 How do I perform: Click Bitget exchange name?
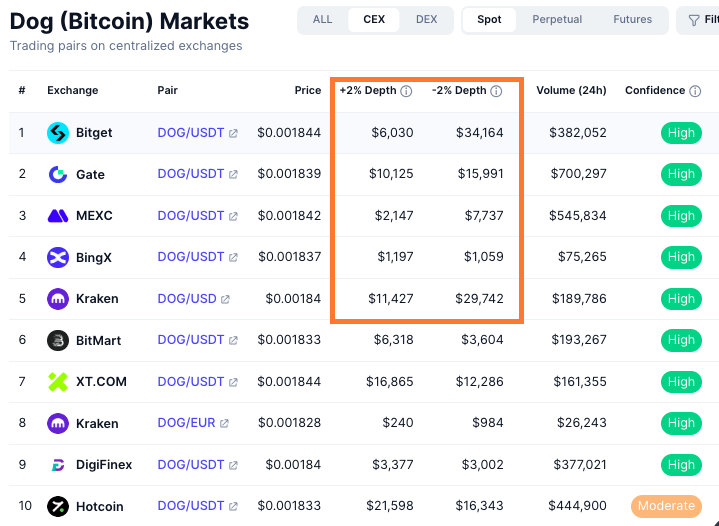point(94,133)
